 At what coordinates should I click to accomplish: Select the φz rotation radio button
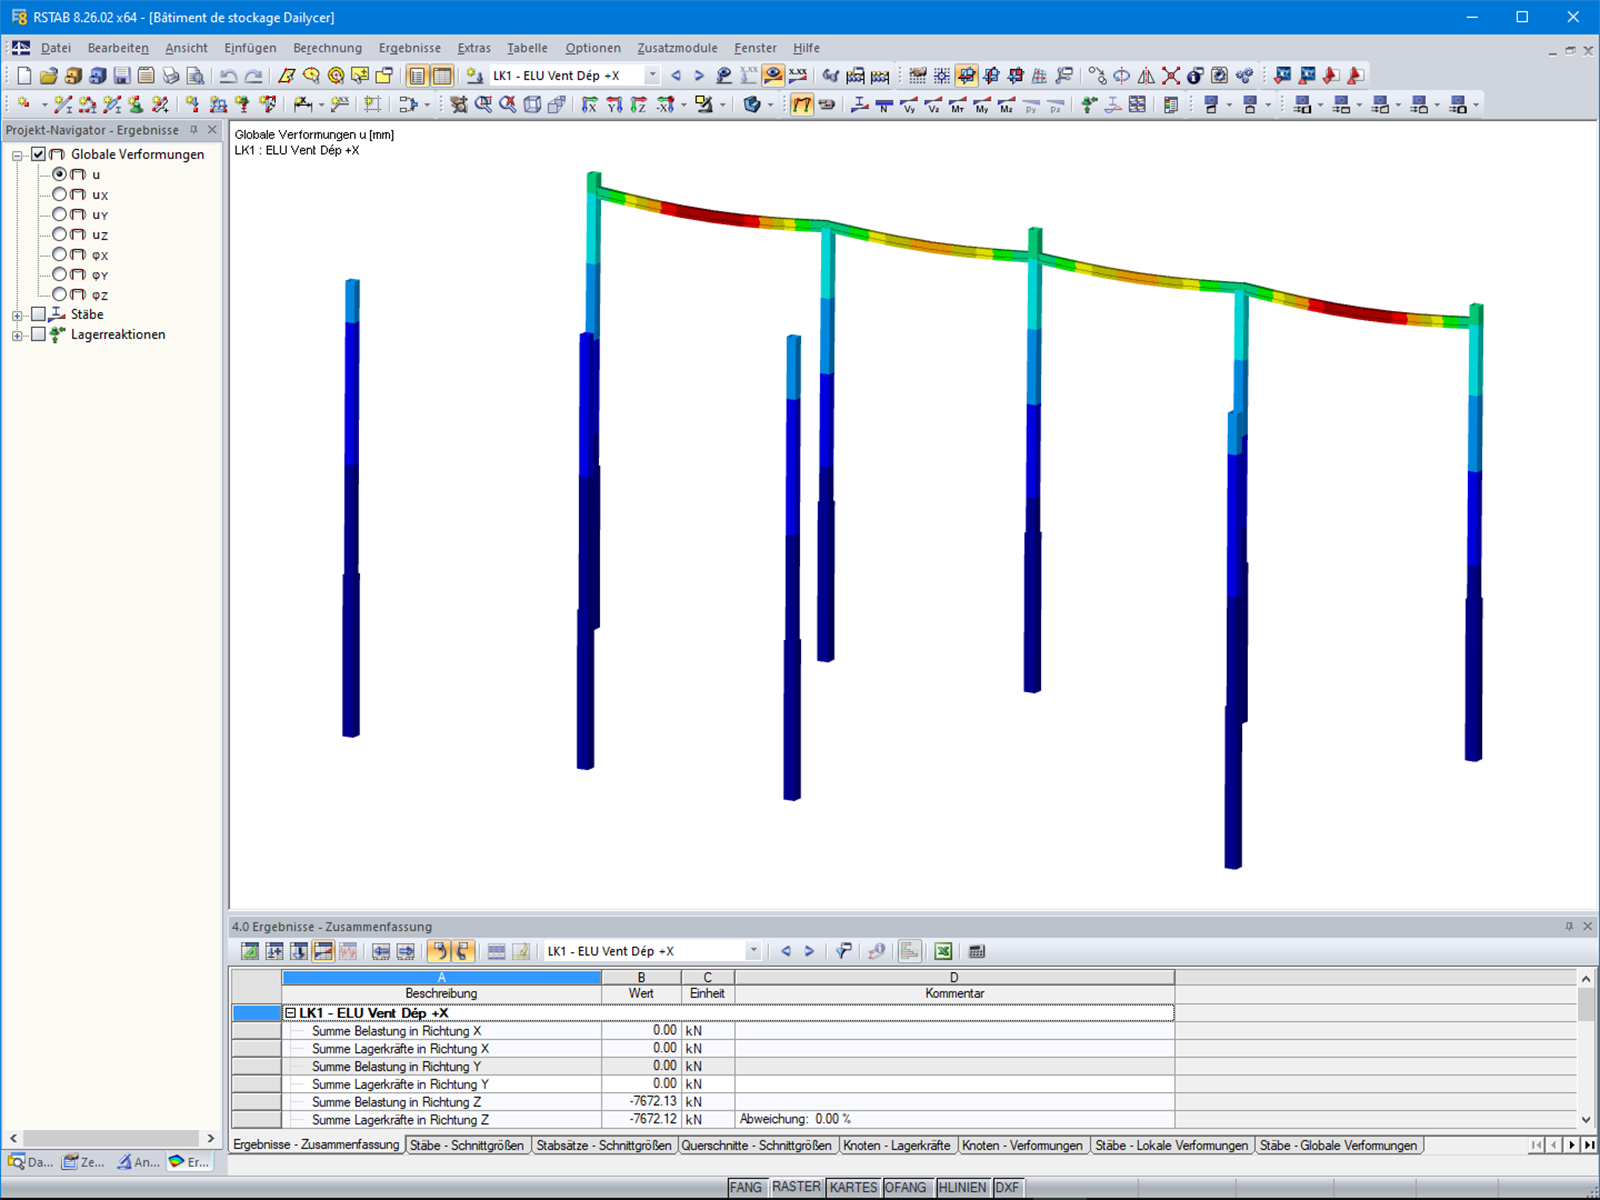60,294
